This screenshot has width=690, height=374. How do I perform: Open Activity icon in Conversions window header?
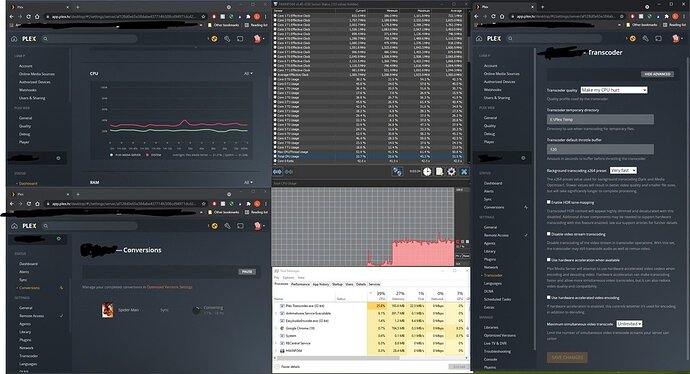[214, 226]
